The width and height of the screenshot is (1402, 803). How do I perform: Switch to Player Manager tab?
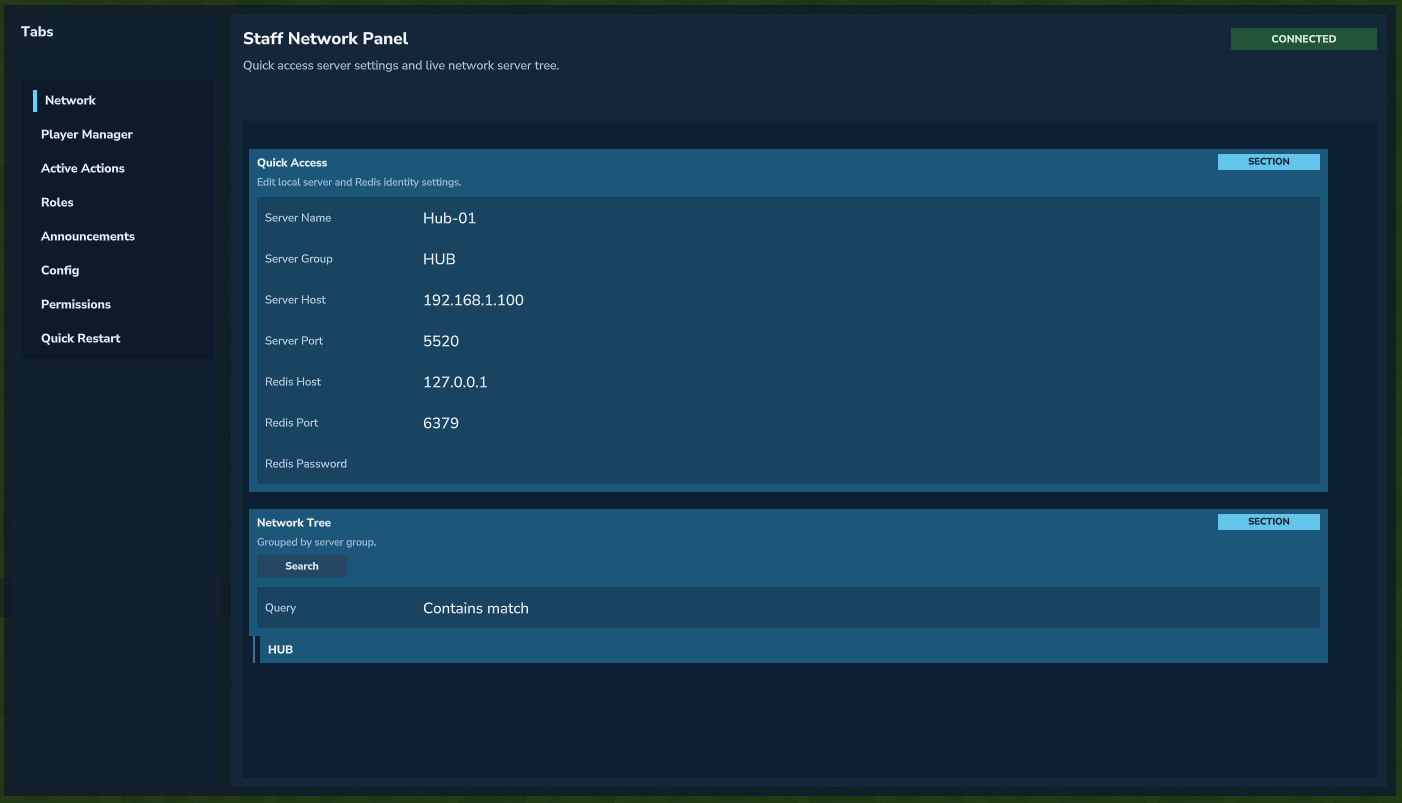point(87,135)
